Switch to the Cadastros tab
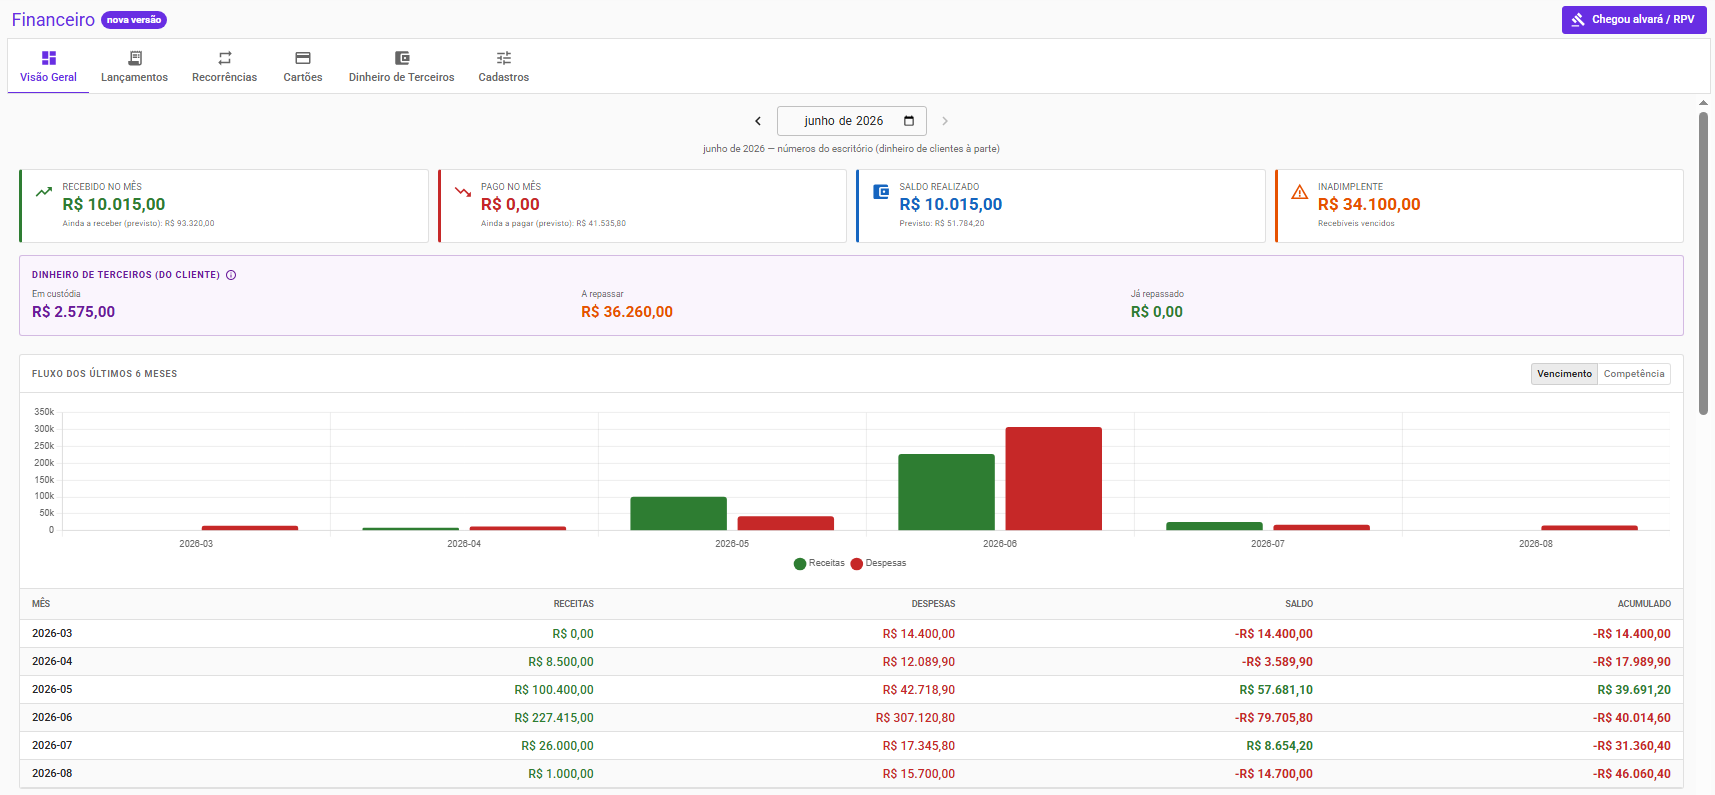Image resolution: width=1715 pixels, height=795 pixels. tap(504, 67)
